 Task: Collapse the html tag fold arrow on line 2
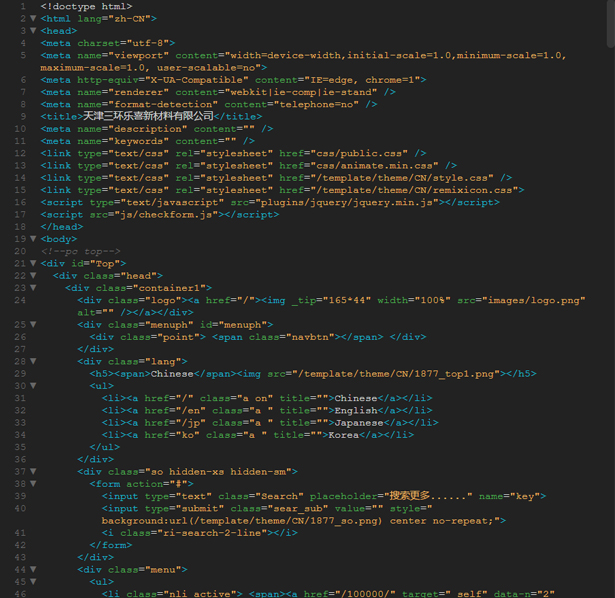click(x=33, y=18)
